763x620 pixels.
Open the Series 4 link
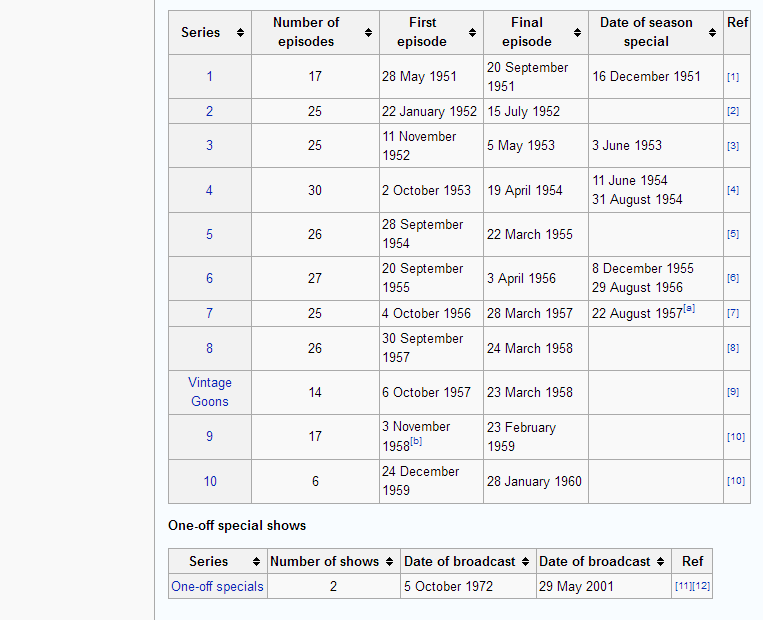[x=209, y=190]
